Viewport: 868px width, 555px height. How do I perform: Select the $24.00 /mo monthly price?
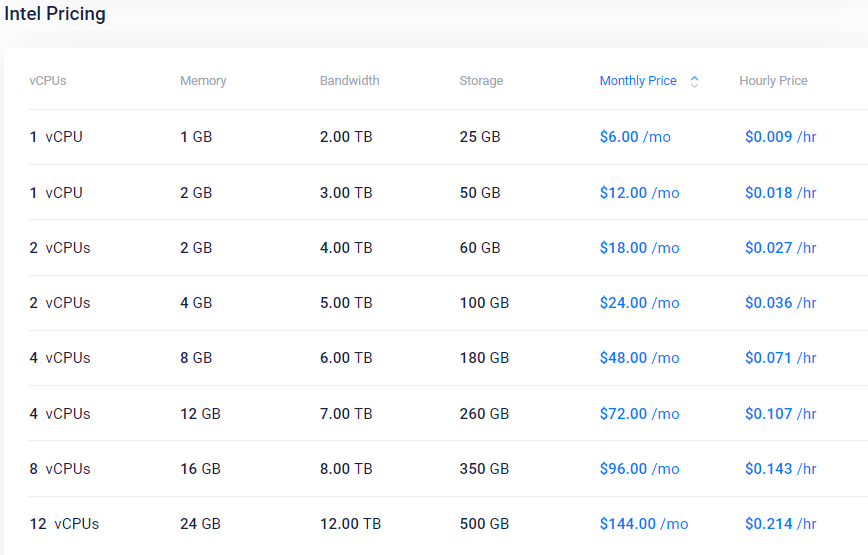pyautogui.click(x=639, y=303)
